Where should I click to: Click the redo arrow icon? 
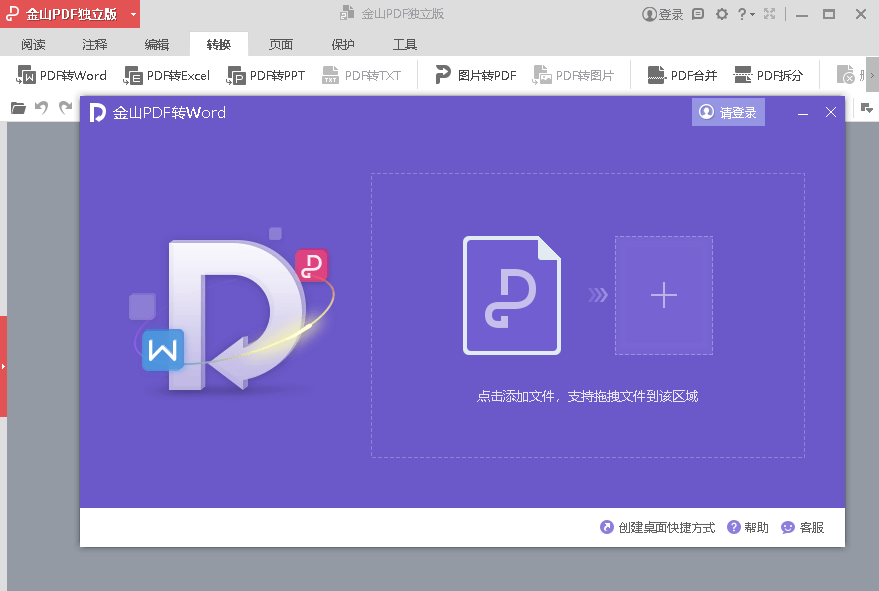[x=66, y=107]
